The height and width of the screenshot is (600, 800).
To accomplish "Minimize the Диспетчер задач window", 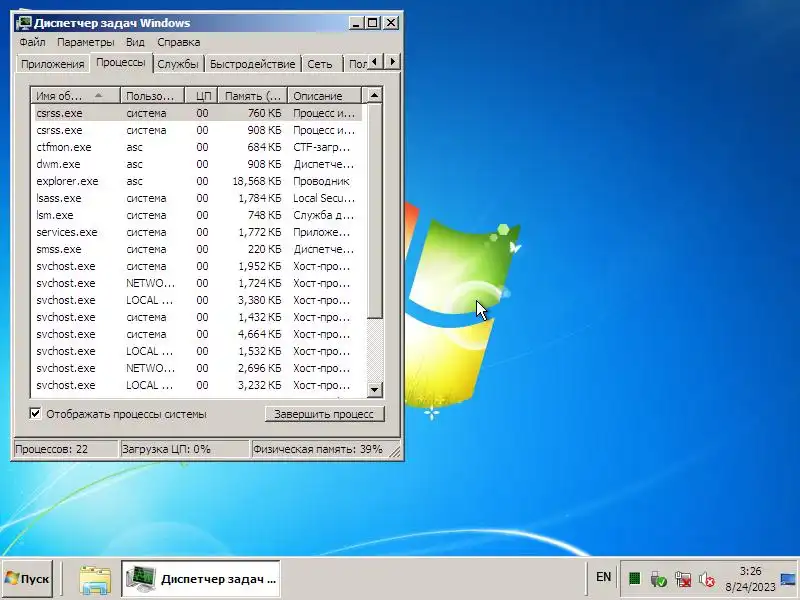I will pyautogui.click(x=357, y=23).
